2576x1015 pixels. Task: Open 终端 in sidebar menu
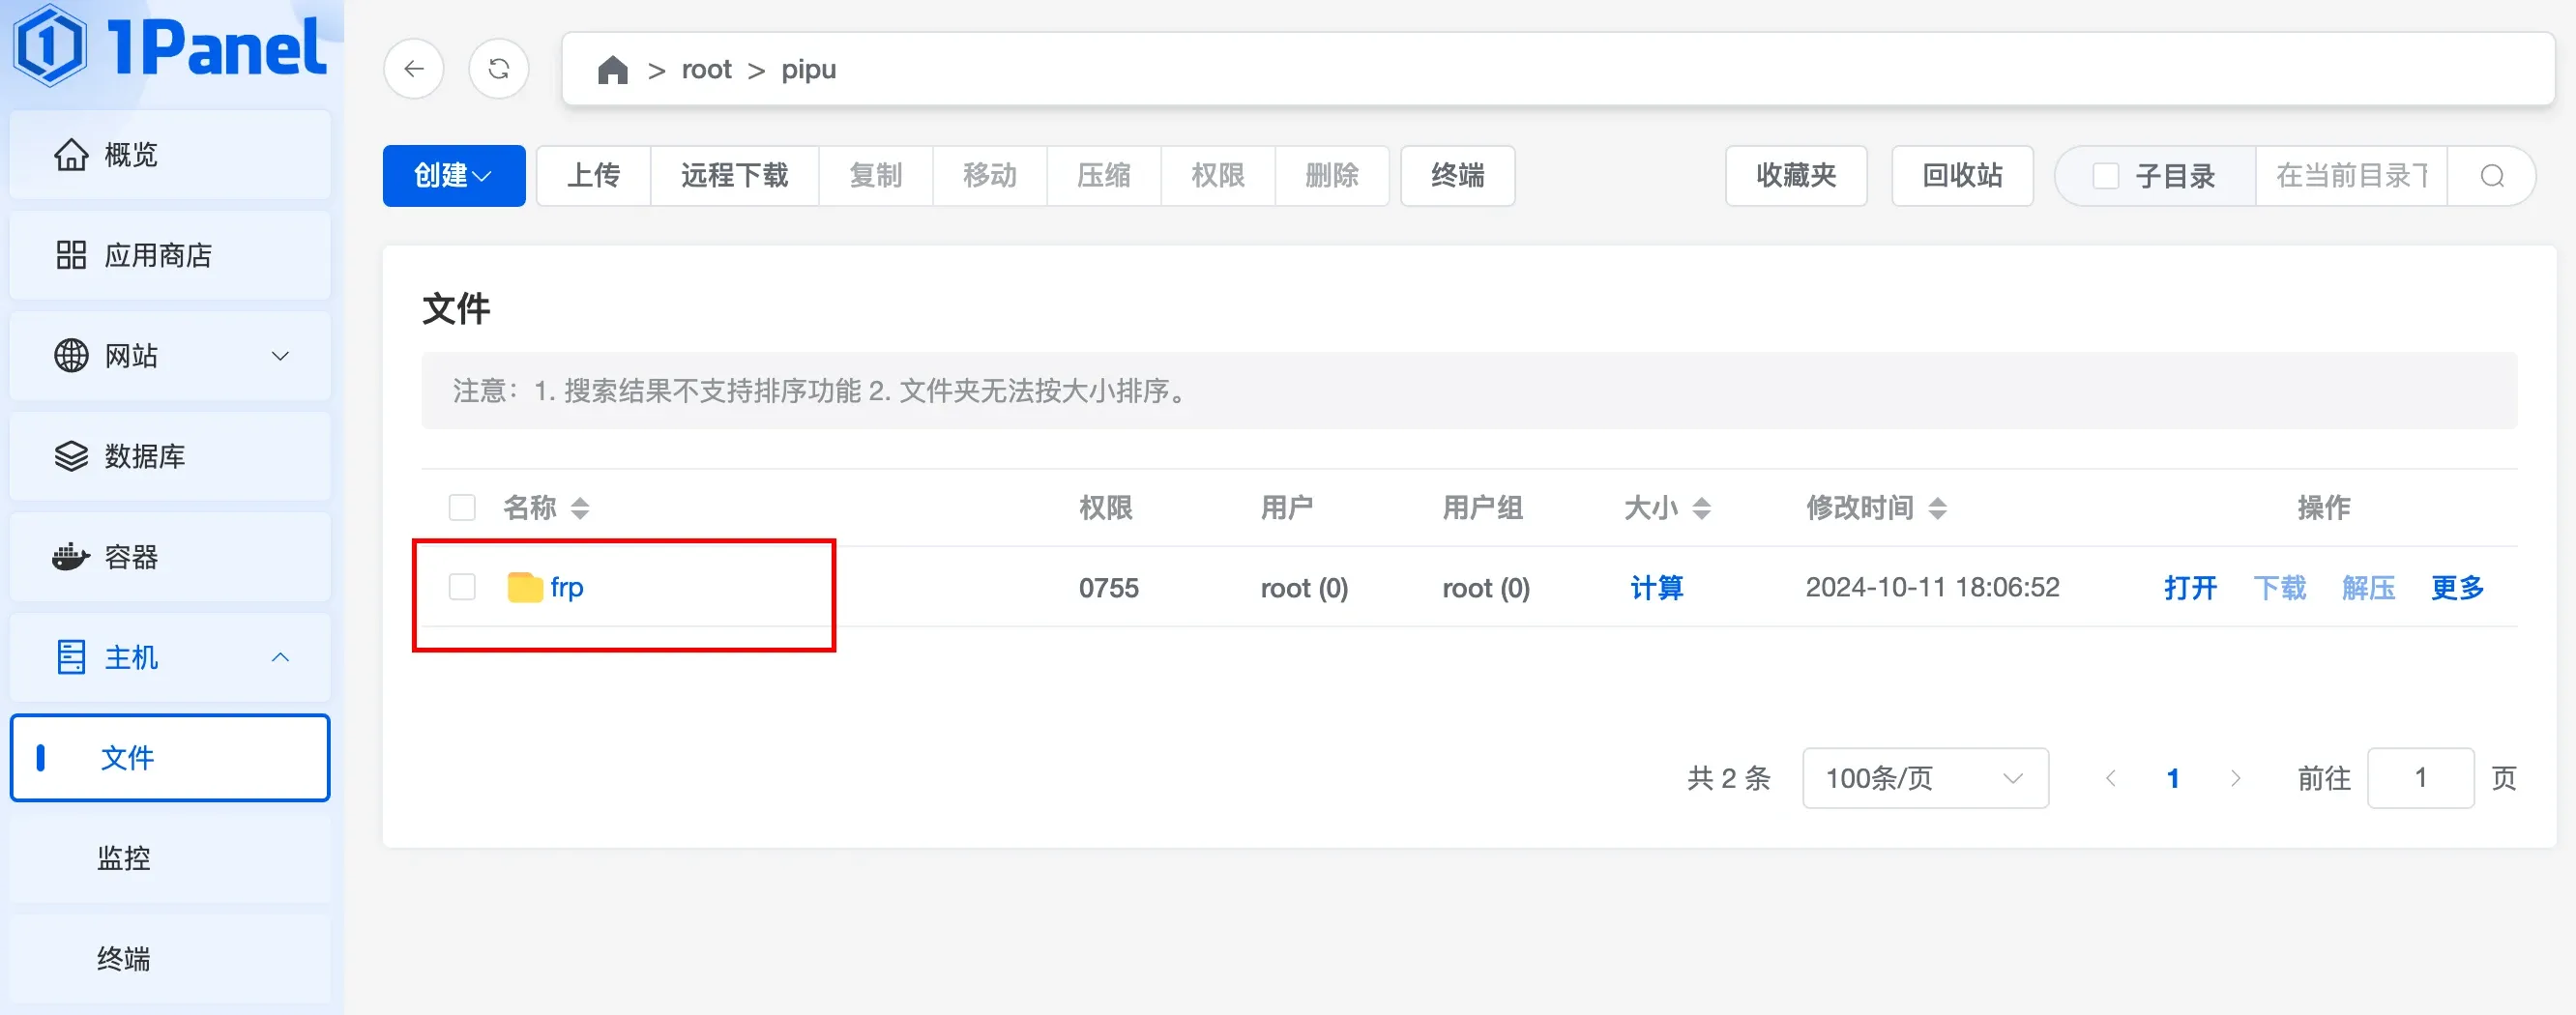(170, 959)
